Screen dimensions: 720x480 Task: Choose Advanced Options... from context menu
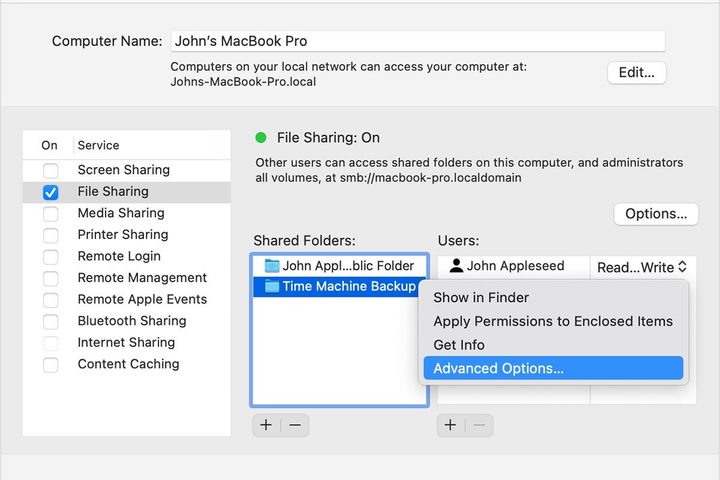pos(553,368)
